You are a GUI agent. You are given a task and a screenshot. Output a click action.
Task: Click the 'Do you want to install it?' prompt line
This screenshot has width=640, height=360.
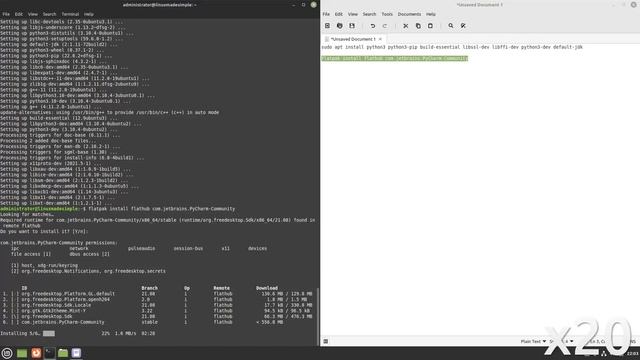coord(44,231)
